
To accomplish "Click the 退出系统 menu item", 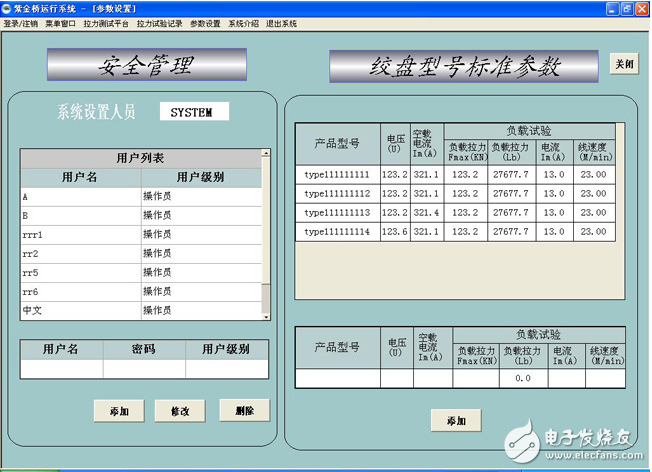I will coord(281,23).
